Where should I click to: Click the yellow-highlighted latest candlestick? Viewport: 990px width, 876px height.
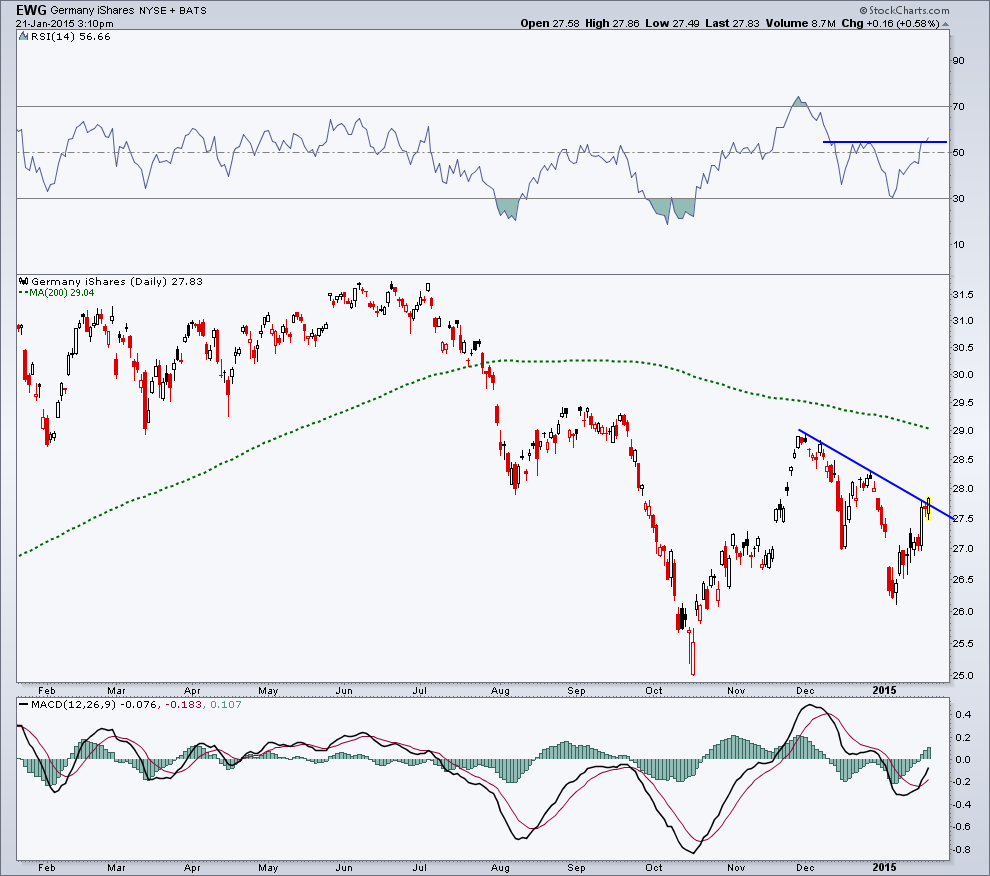928,508
